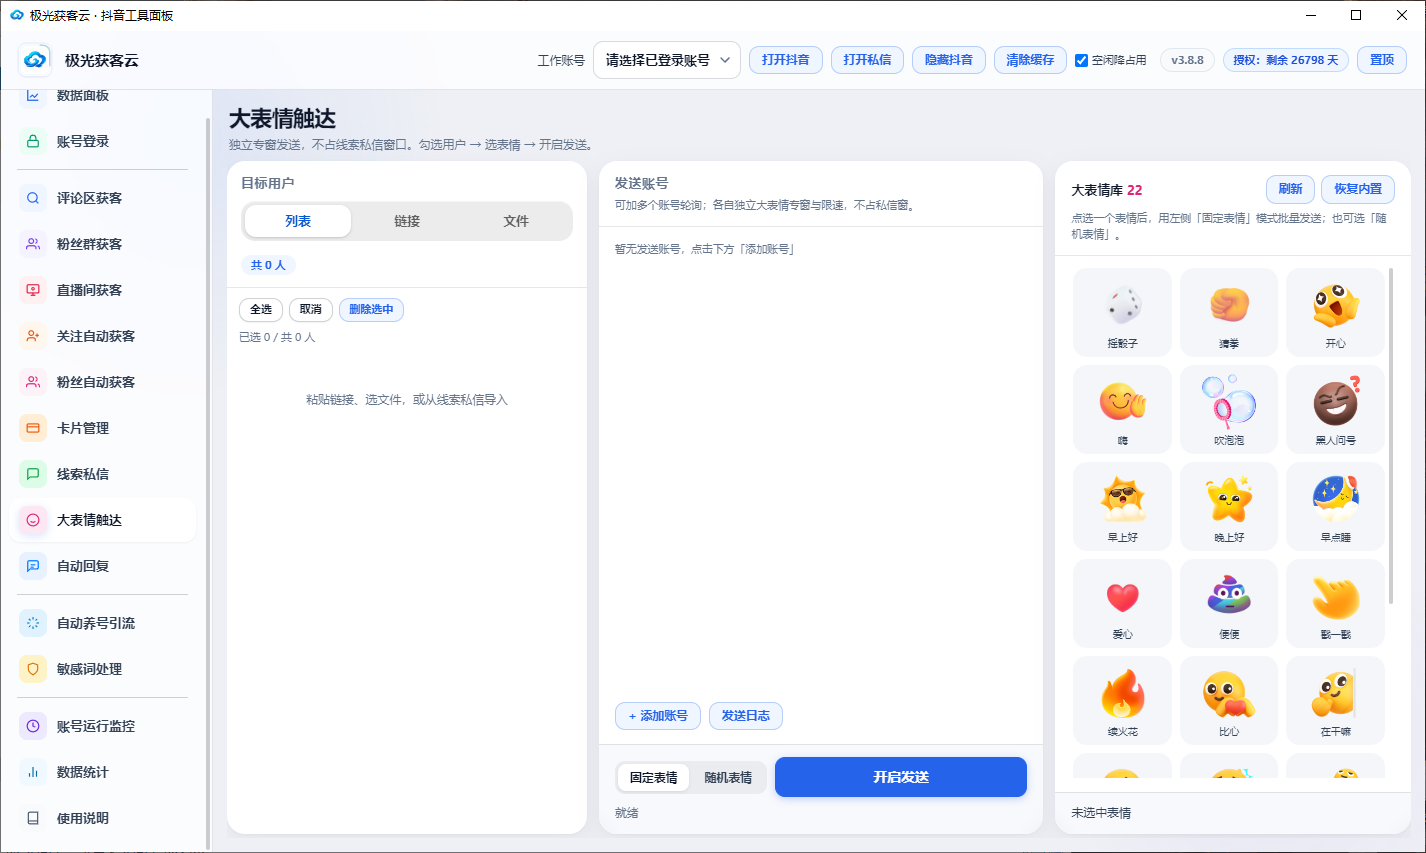Click the 开启发送 start button
The width and height of the screenshot is (1426, 853).
[x=901, y=777]
